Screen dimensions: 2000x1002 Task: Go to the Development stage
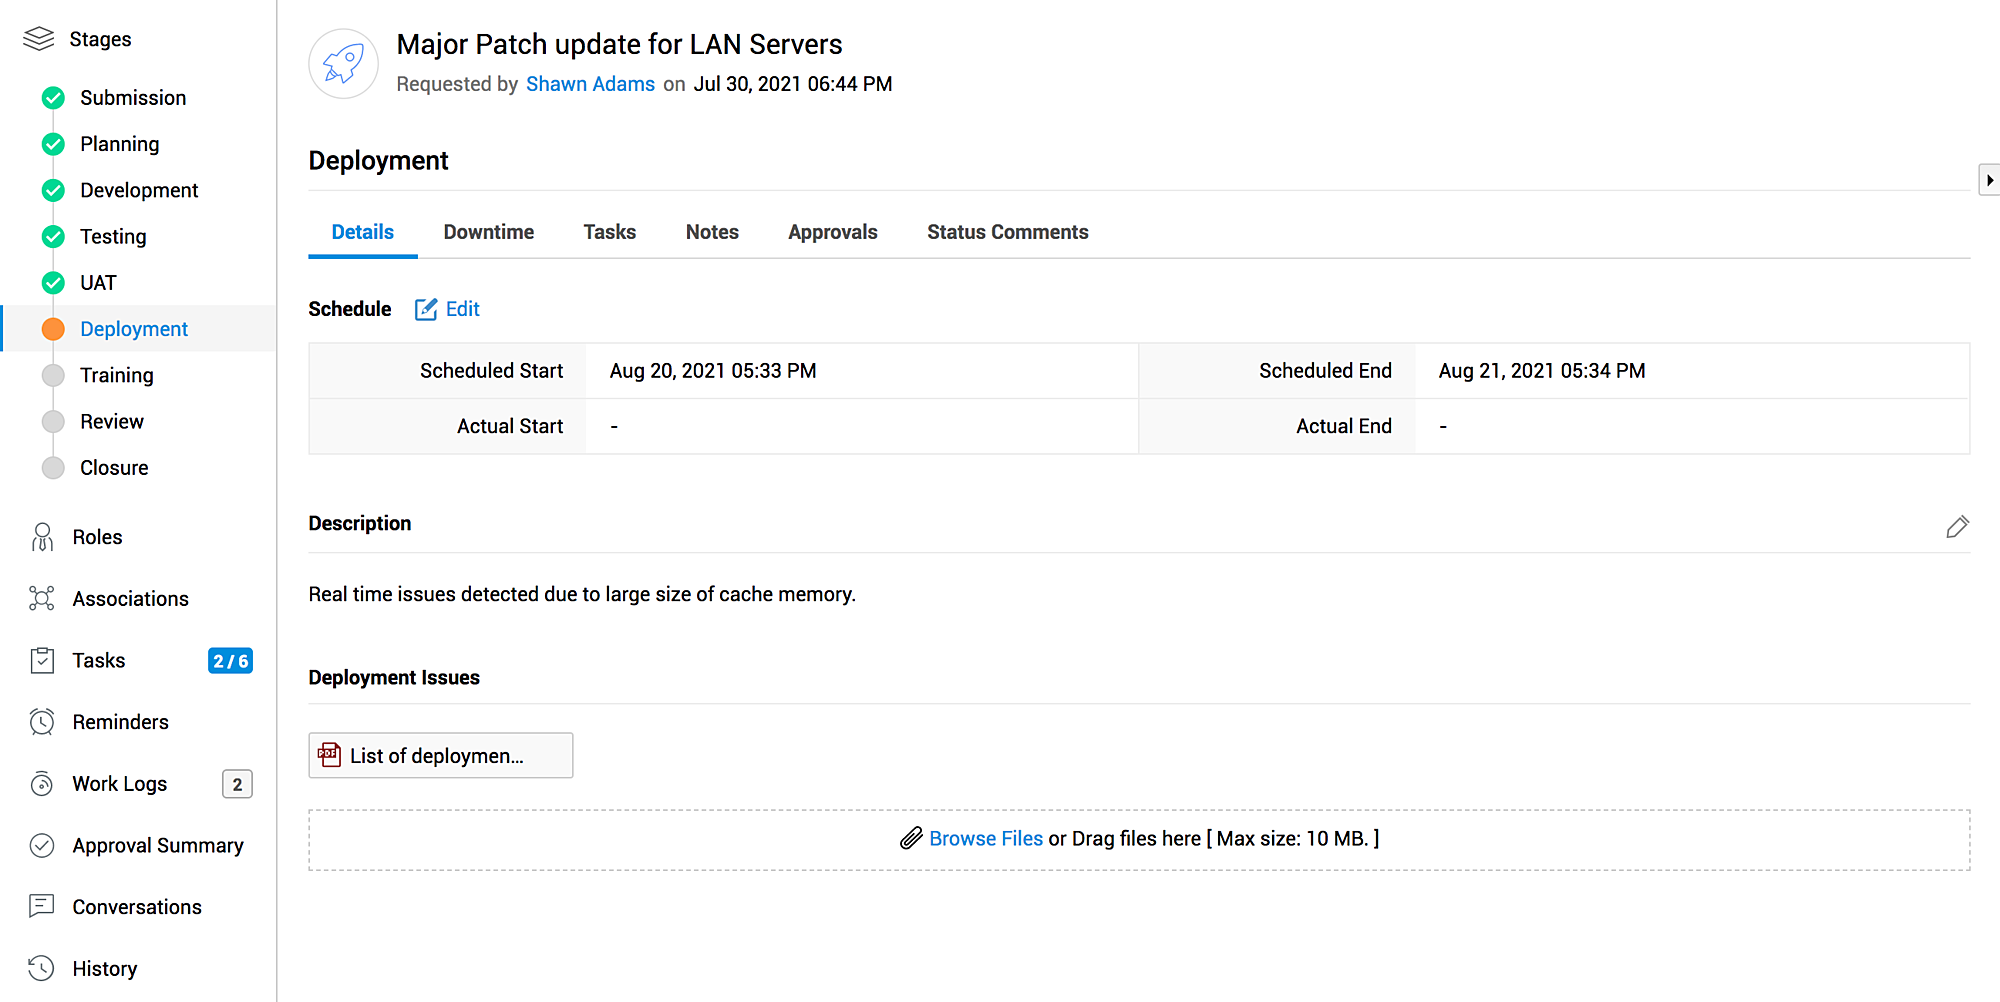[139, 190]
